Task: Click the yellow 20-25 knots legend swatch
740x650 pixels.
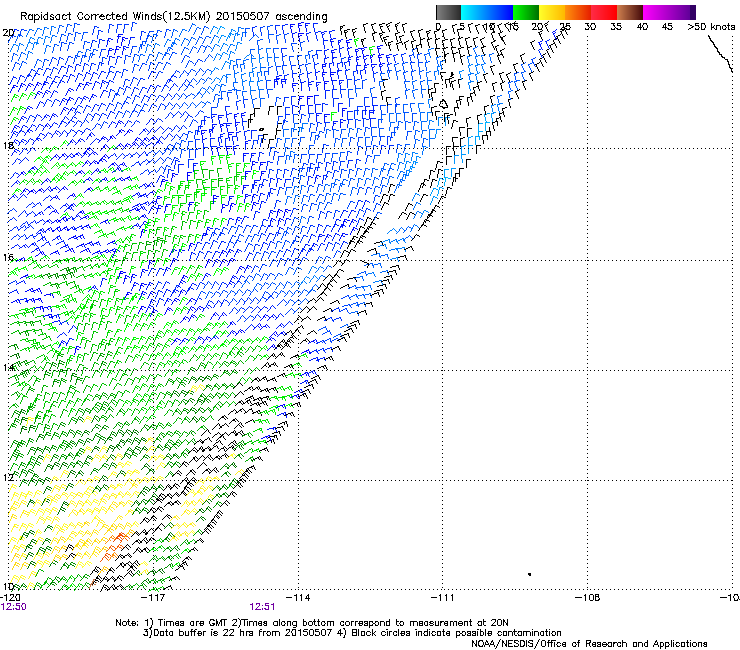Action: (x=552, y=12)
